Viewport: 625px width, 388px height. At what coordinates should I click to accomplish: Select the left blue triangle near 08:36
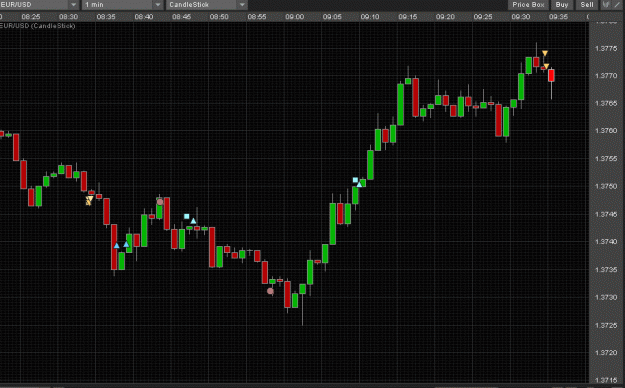tap(116, 246)
